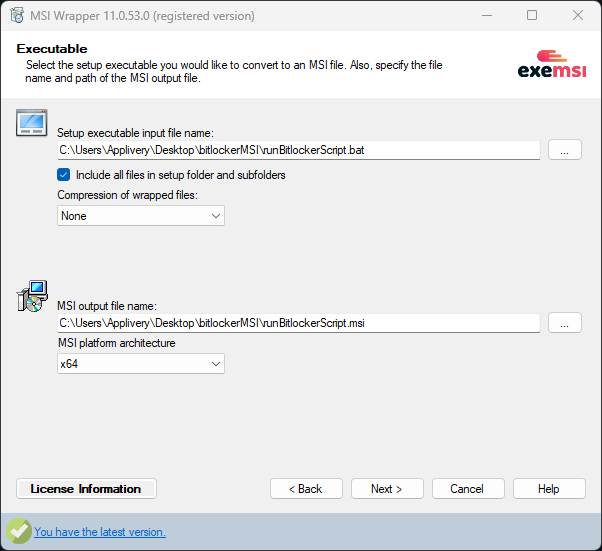The height and width of the screenshot is (551, 602).
Task: Follow the 'You have the latest version' link
Action: coord(100,532)
